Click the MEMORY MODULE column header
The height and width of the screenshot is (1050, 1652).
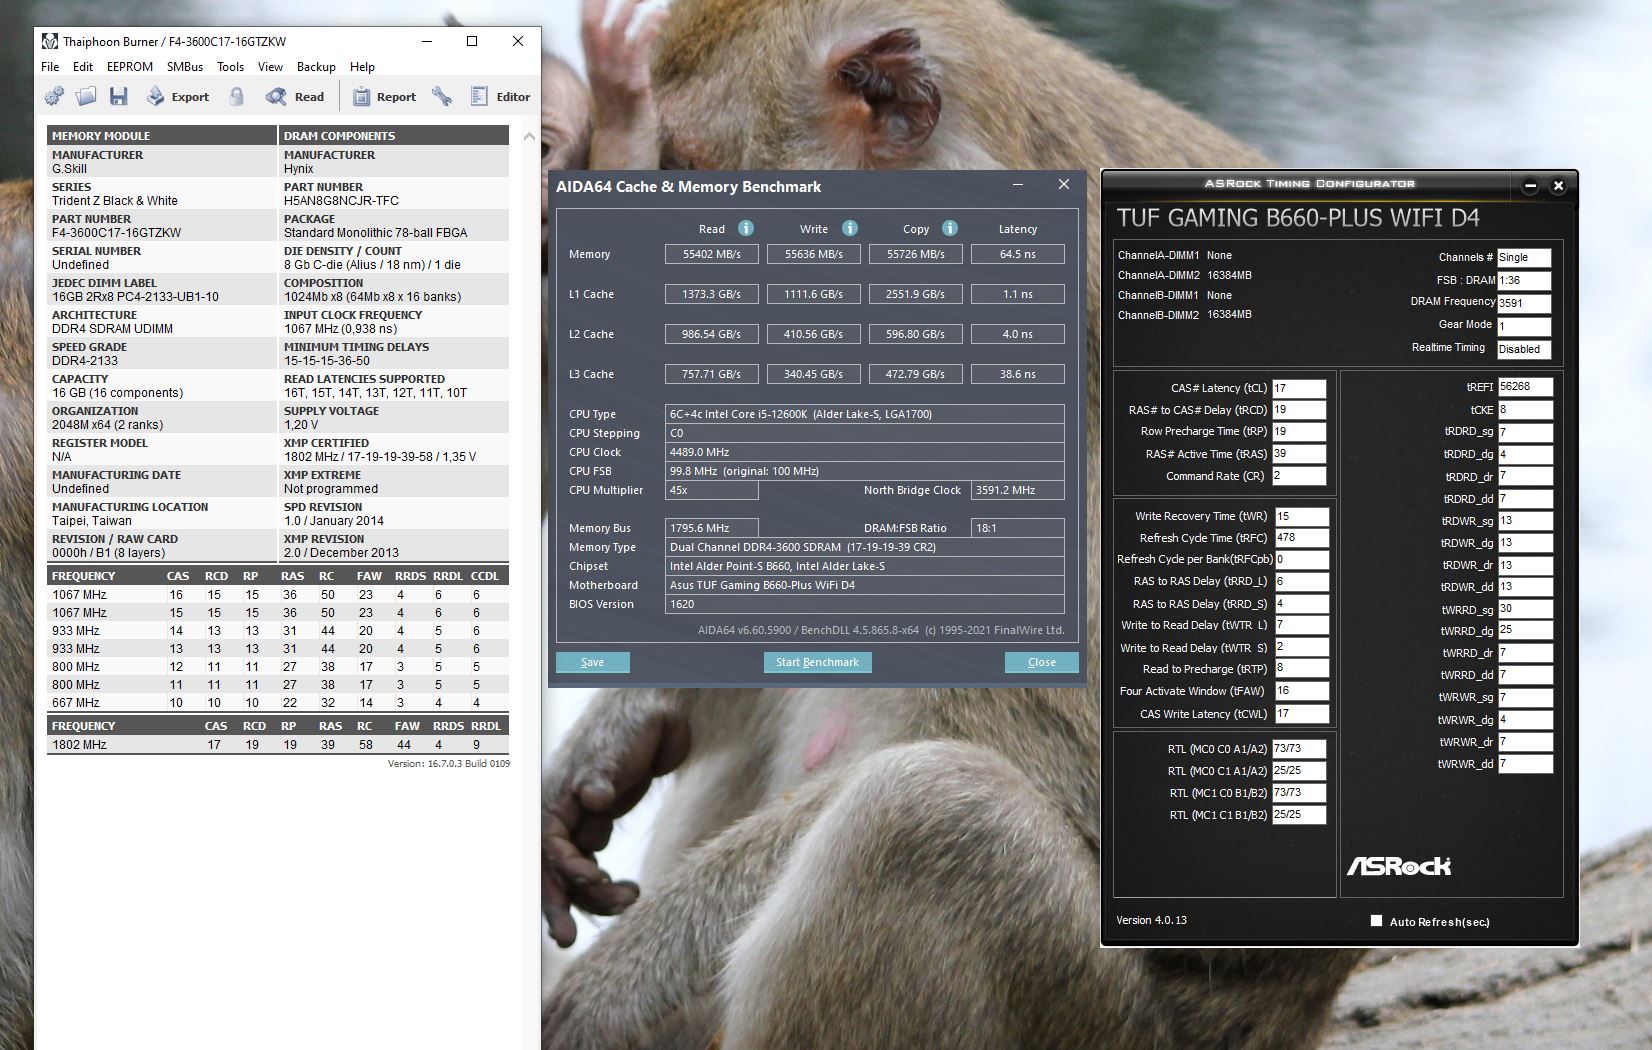pyautogui.click(x=162, y=135)
